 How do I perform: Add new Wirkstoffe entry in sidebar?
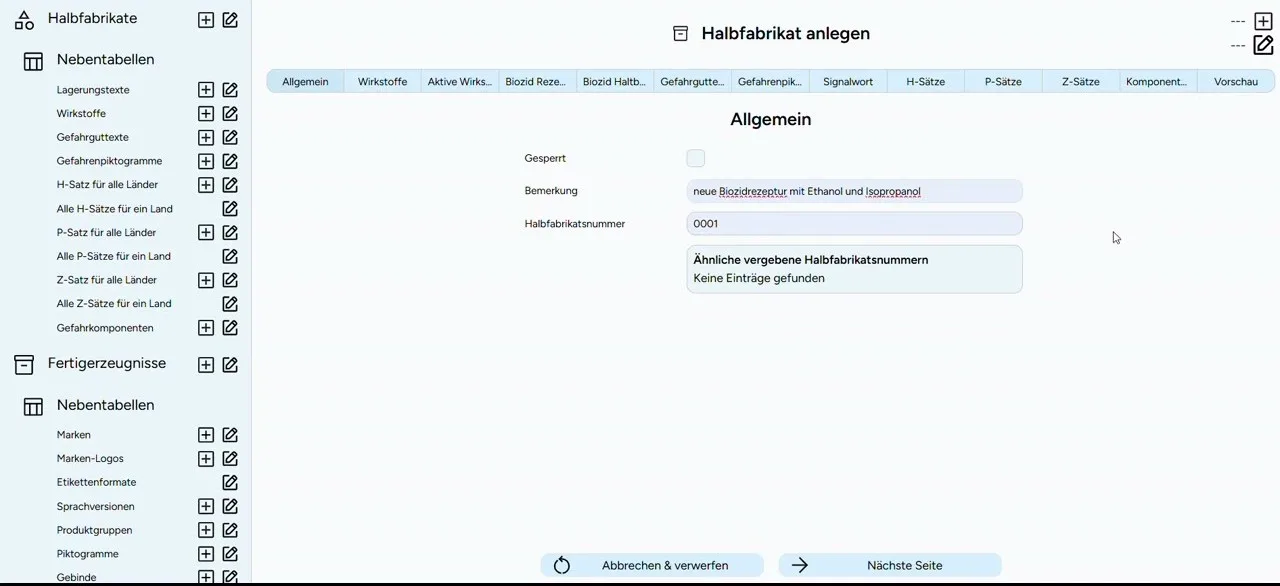[x=206, y=114]
